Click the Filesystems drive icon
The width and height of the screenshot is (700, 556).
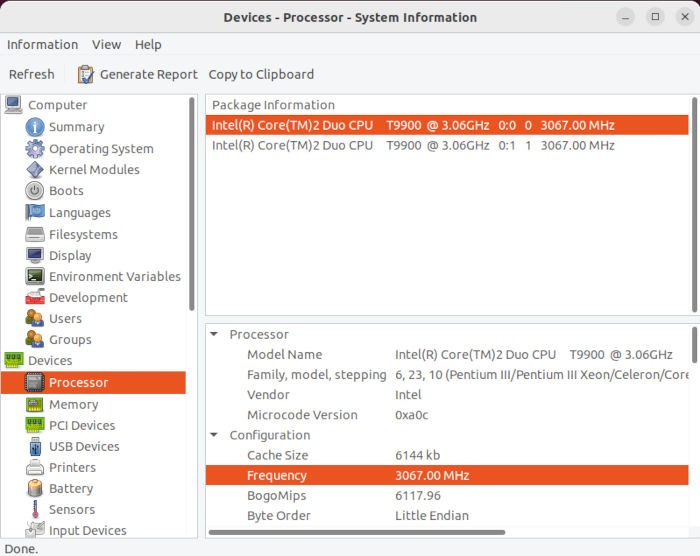click(x=35, y=234)
